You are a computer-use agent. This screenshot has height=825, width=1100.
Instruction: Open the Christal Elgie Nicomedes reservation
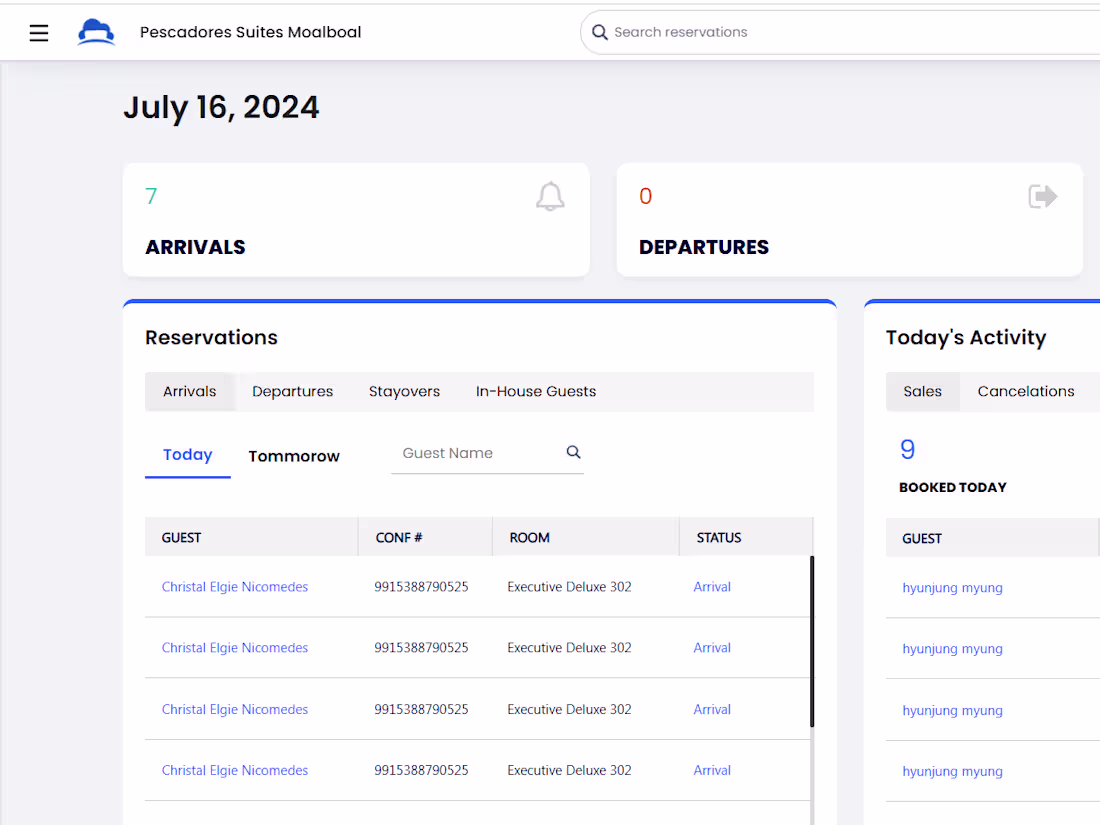click(x=235, y=586)
